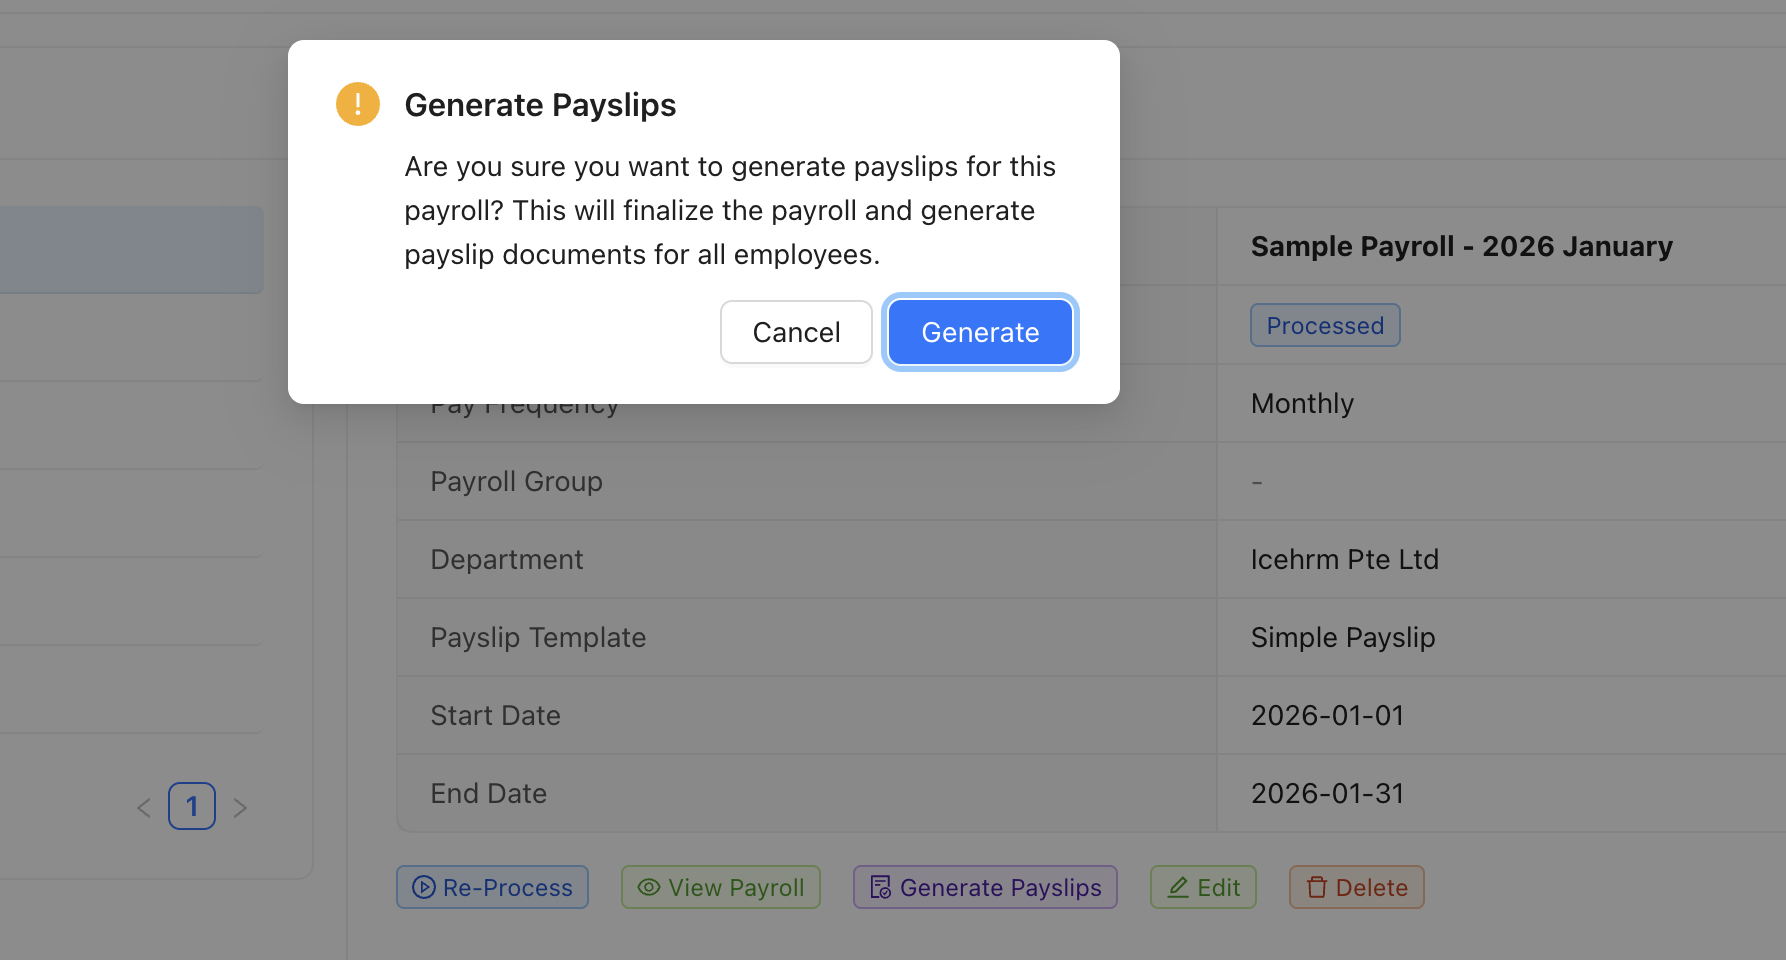The height and width of the screenshot is (960, 1786).
Task: Click the Sample Payroll - 2026 January title
Action: (1461, 246)
